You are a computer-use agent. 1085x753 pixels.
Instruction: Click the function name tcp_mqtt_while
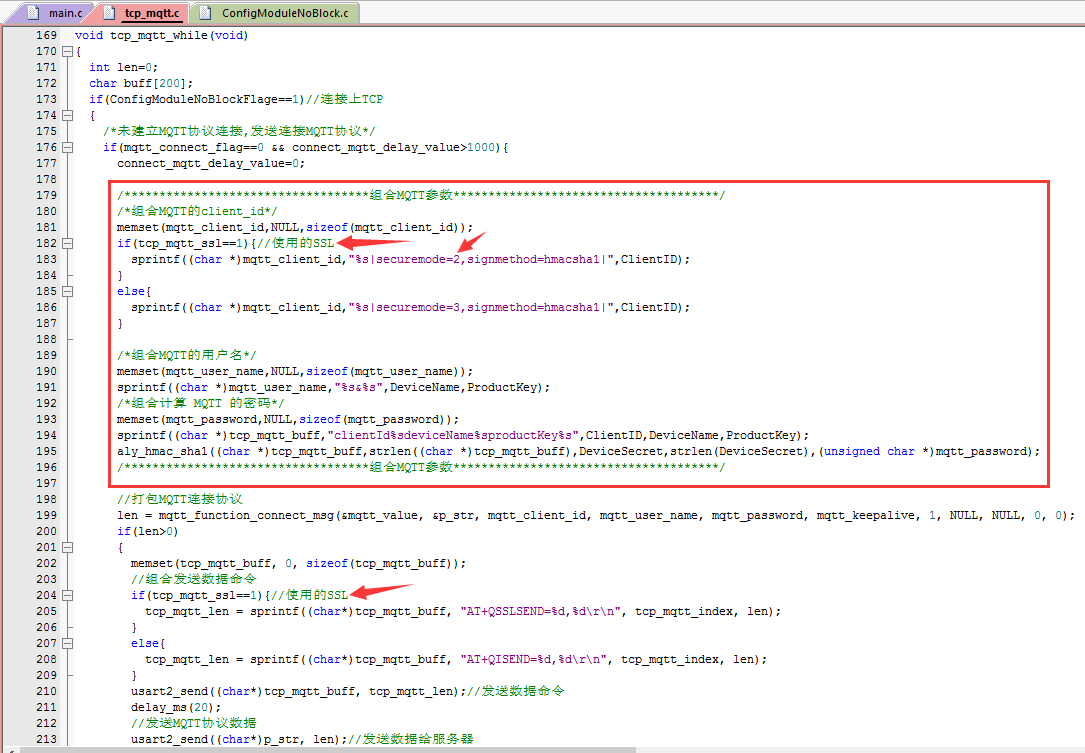click(x=158, y=35)
